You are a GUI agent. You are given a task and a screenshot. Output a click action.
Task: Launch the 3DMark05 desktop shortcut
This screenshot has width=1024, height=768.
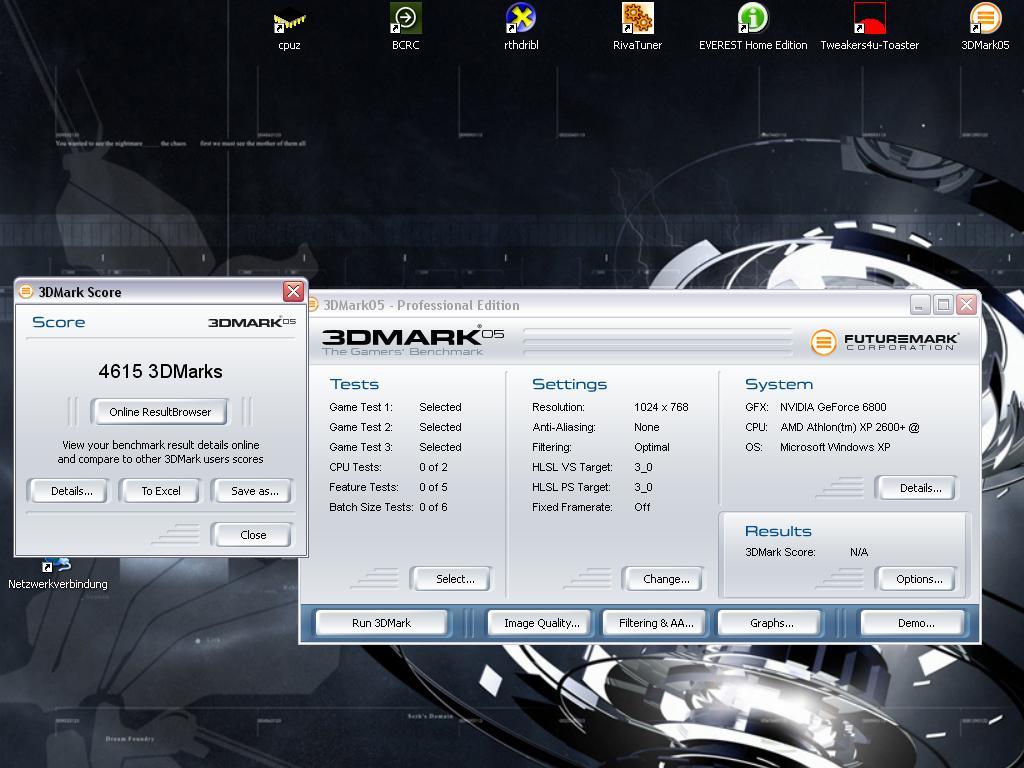[985, 26]
